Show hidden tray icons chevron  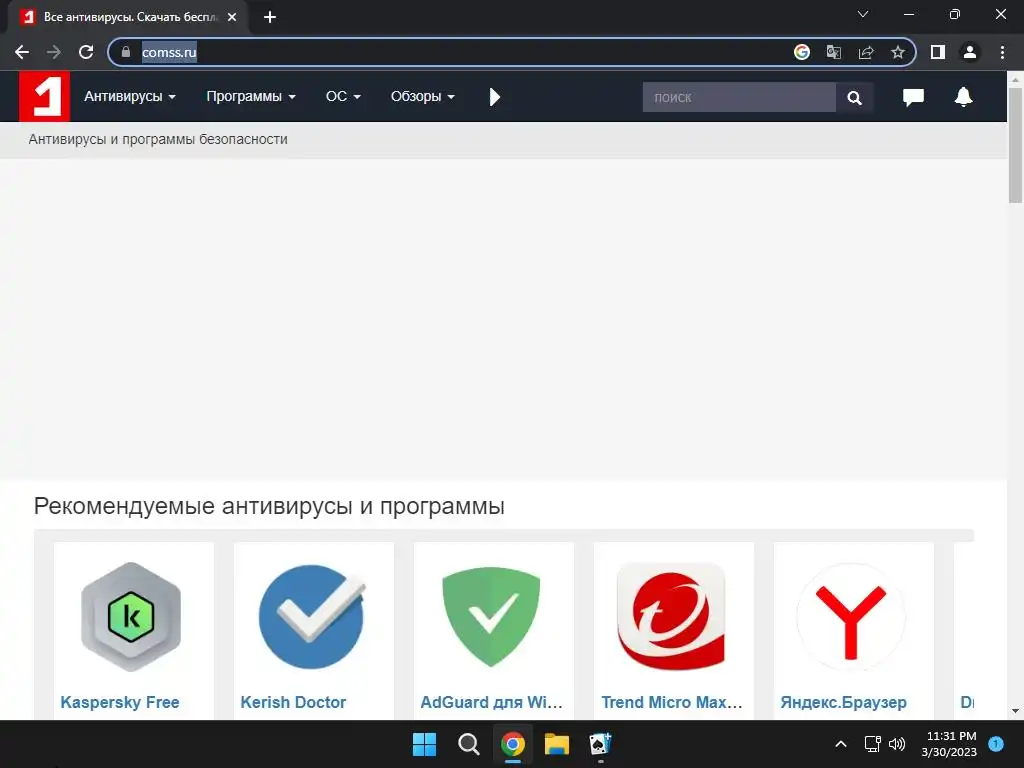(x=841, y=744)
